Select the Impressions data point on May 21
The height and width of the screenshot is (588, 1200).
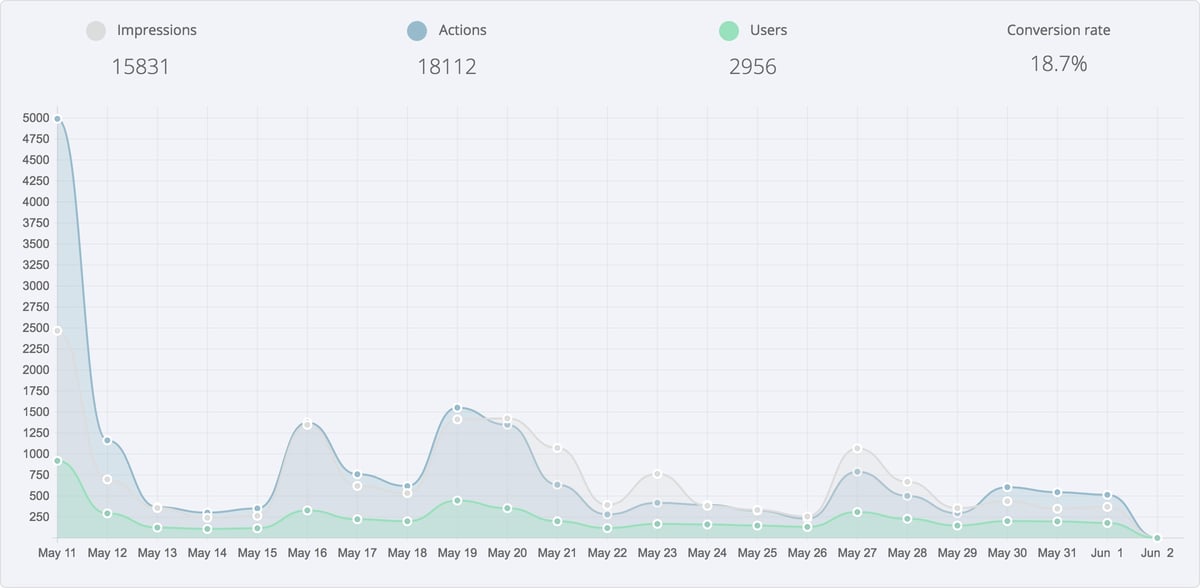click(x=557, y=448)
